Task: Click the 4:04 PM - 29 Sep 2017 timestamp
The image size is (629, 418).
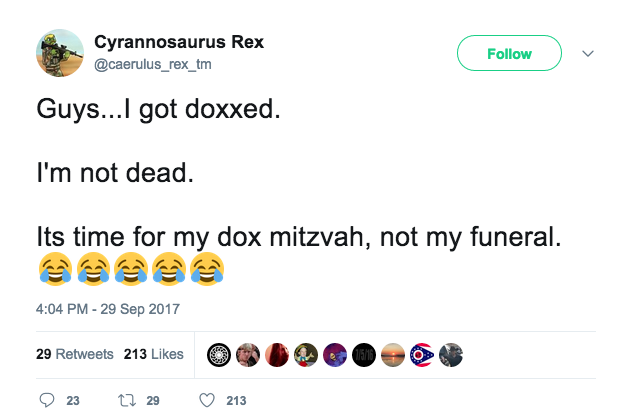Action: [x=108, y=309]
